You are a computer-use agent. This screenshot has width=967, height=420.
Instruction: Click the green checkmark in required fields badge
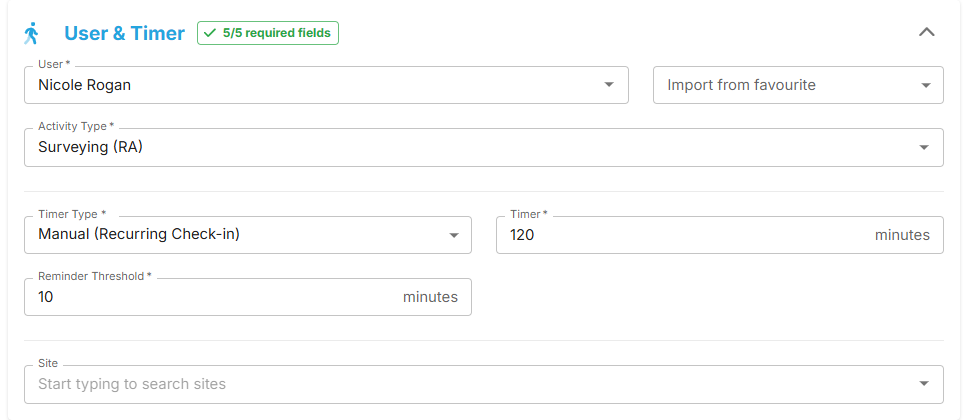(x=210, y=33)
